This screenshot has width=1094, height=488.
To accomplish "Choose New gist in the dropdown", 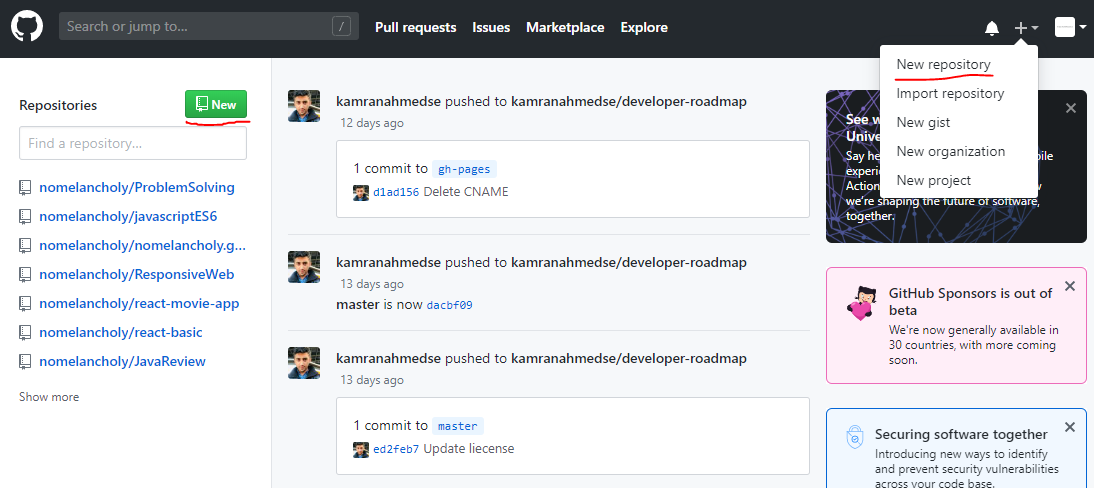I will tap(923, 122).
